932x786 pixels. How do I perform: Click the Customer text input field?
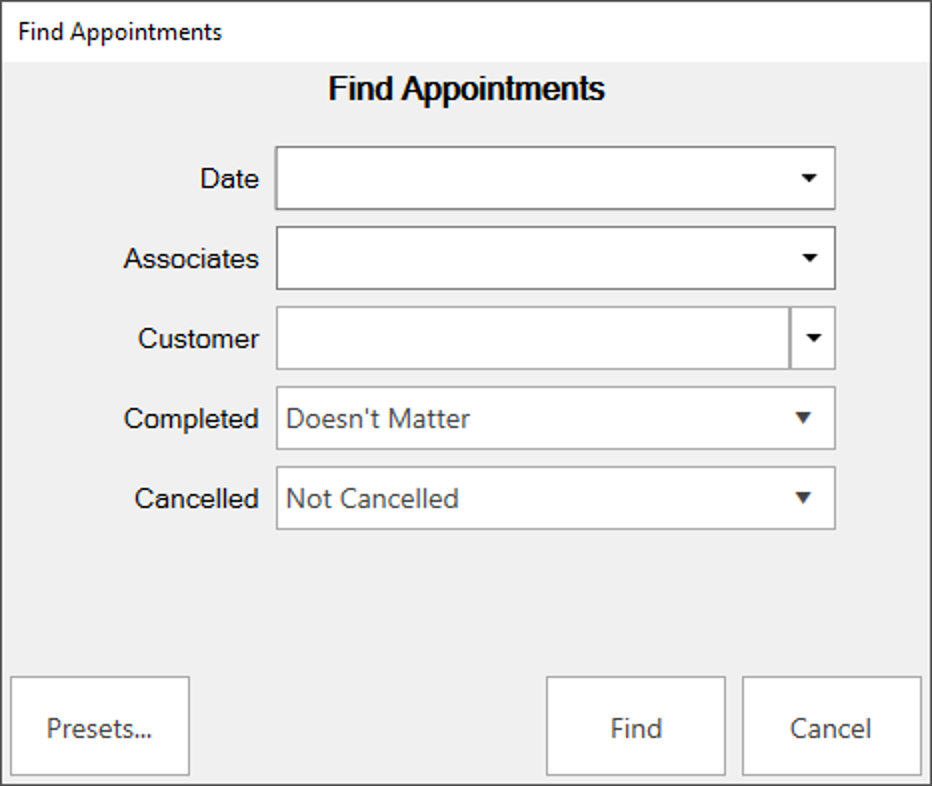[x=532, y=339]
